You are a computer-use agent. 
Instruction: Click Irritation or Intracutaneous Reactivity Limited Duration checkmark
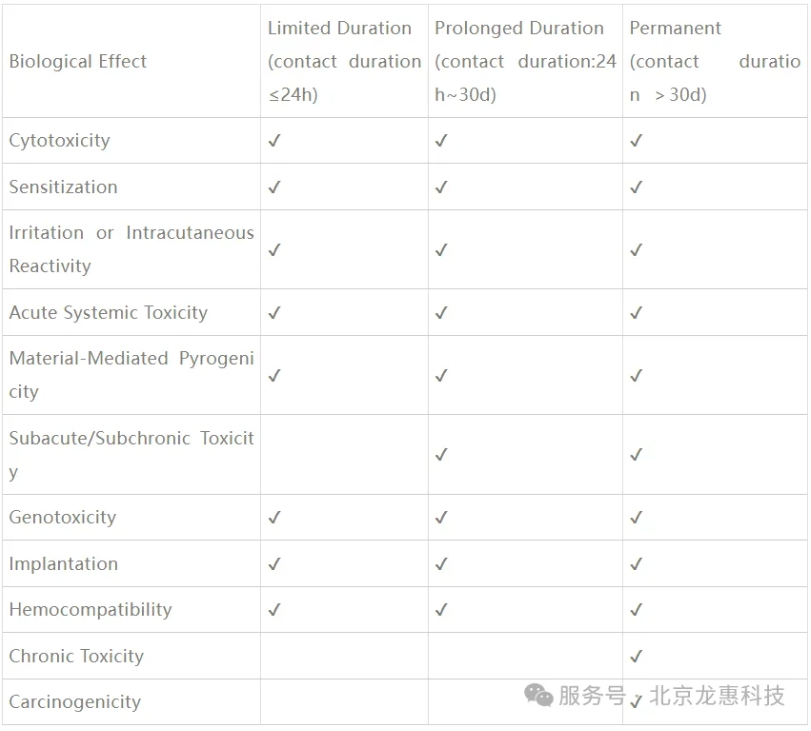pyautogui.click(x=274, y=250)
